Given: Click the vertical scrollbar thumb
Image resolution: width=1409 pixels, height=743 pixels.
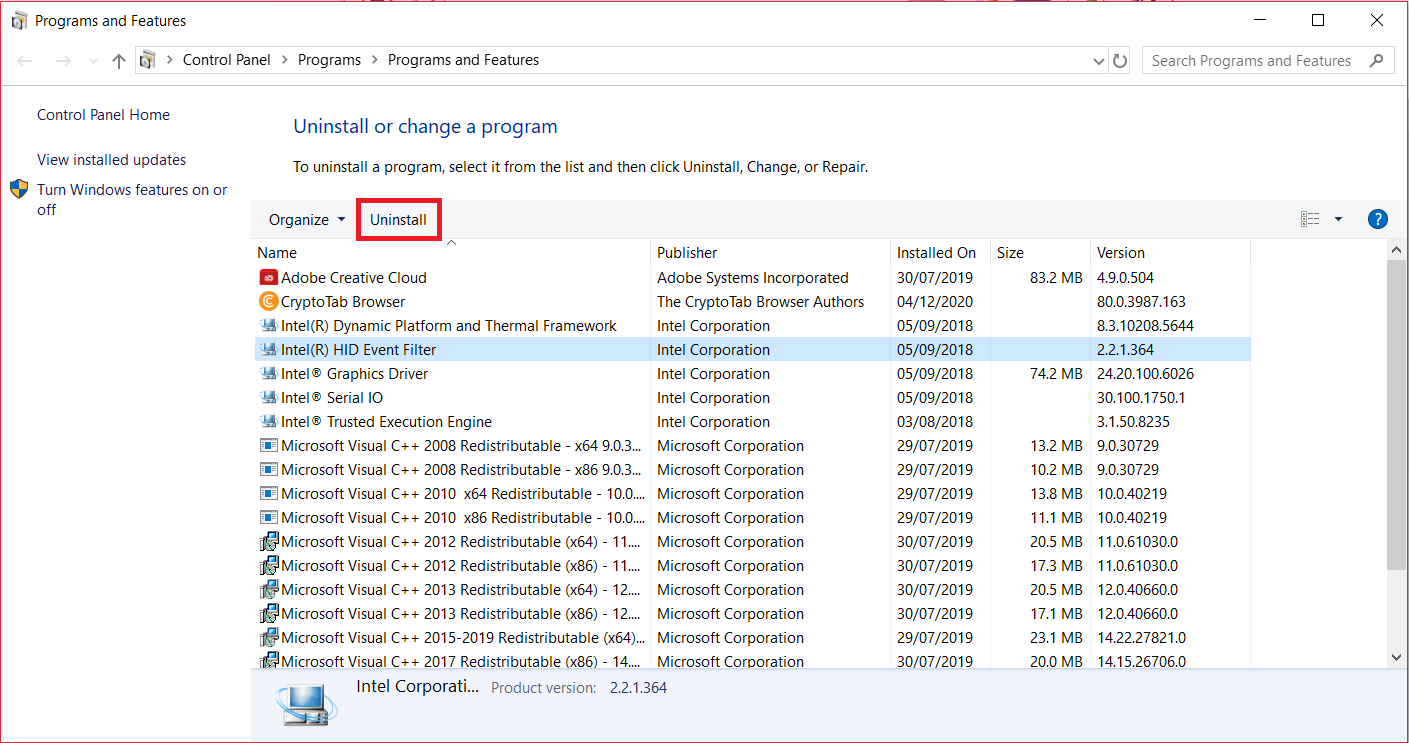Looking at the screenshot, I should 1397,415.
